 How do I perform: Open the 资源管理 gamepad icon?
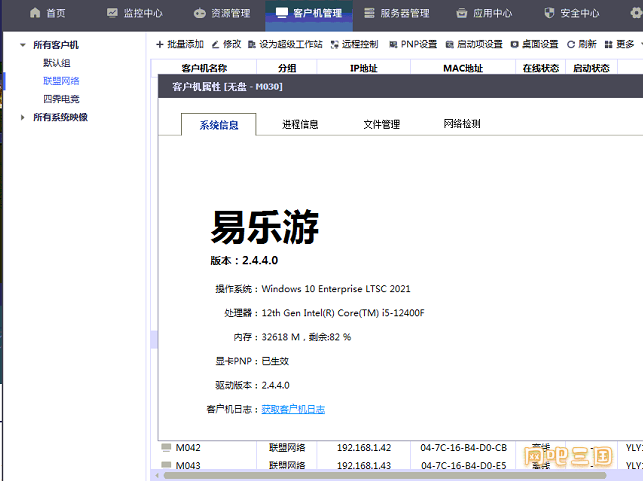point(200,13)
